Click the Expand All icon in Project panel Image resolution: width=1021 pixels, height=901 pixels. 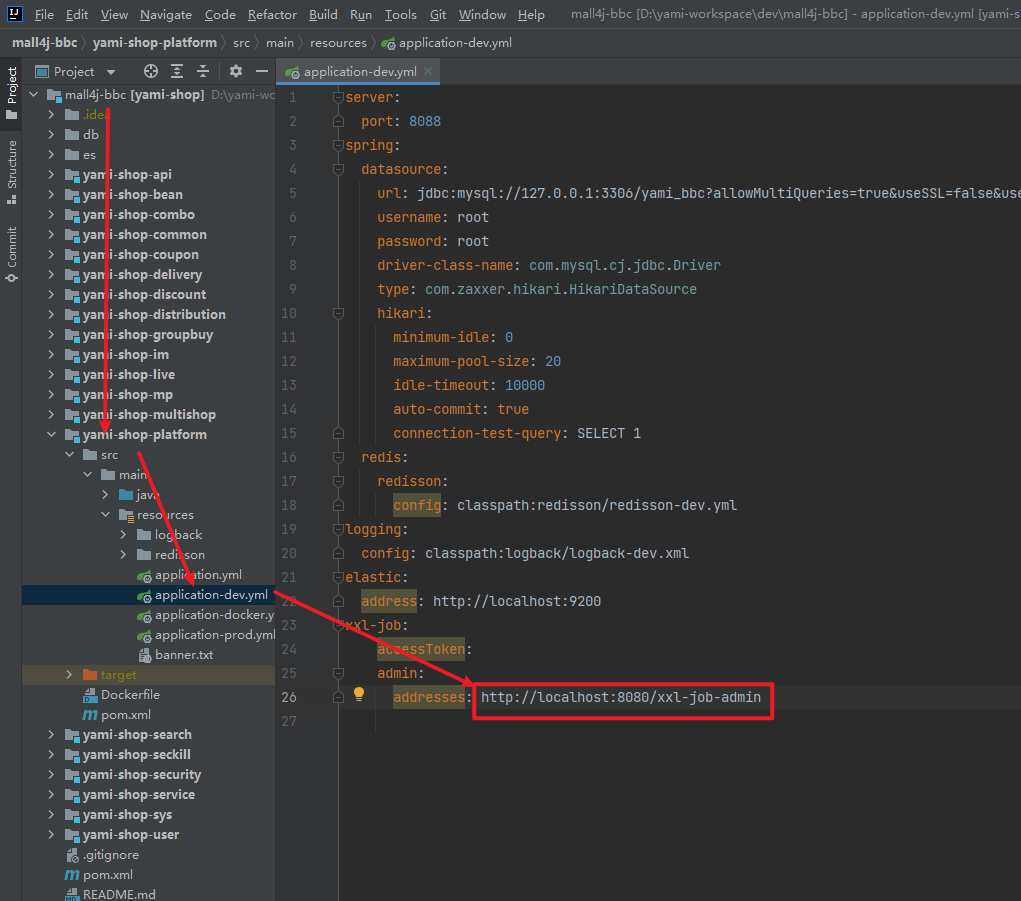tap(177, 71)
